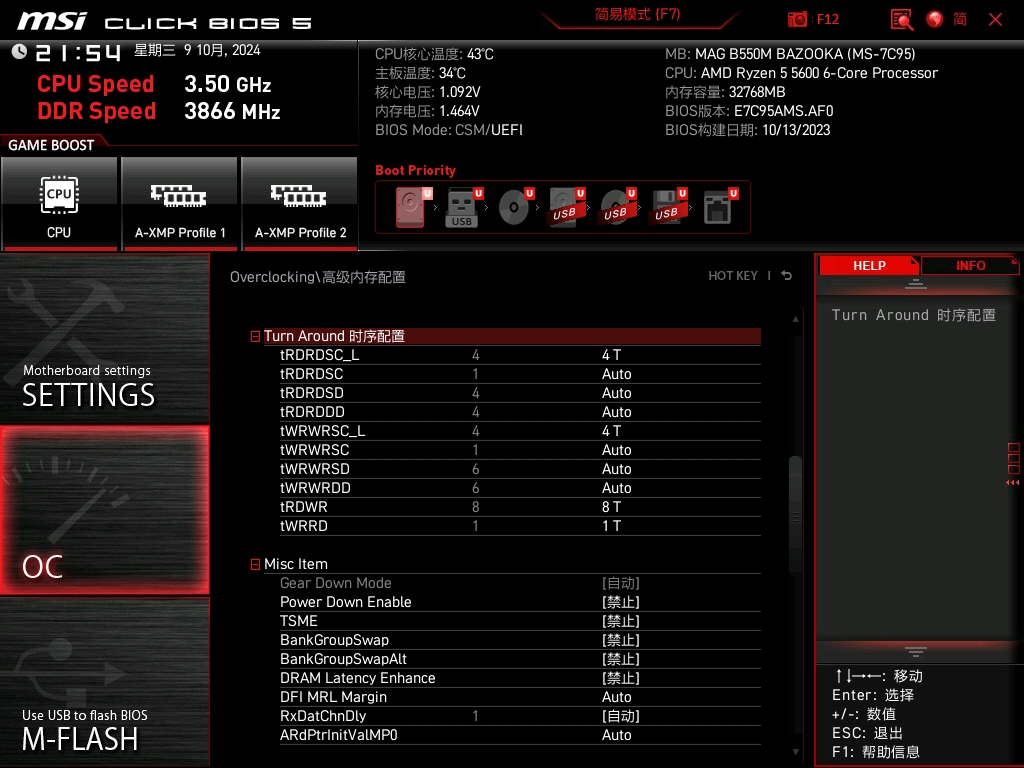Open BankGroupSwapAlt [禁止] dropdown

[620, 659]
